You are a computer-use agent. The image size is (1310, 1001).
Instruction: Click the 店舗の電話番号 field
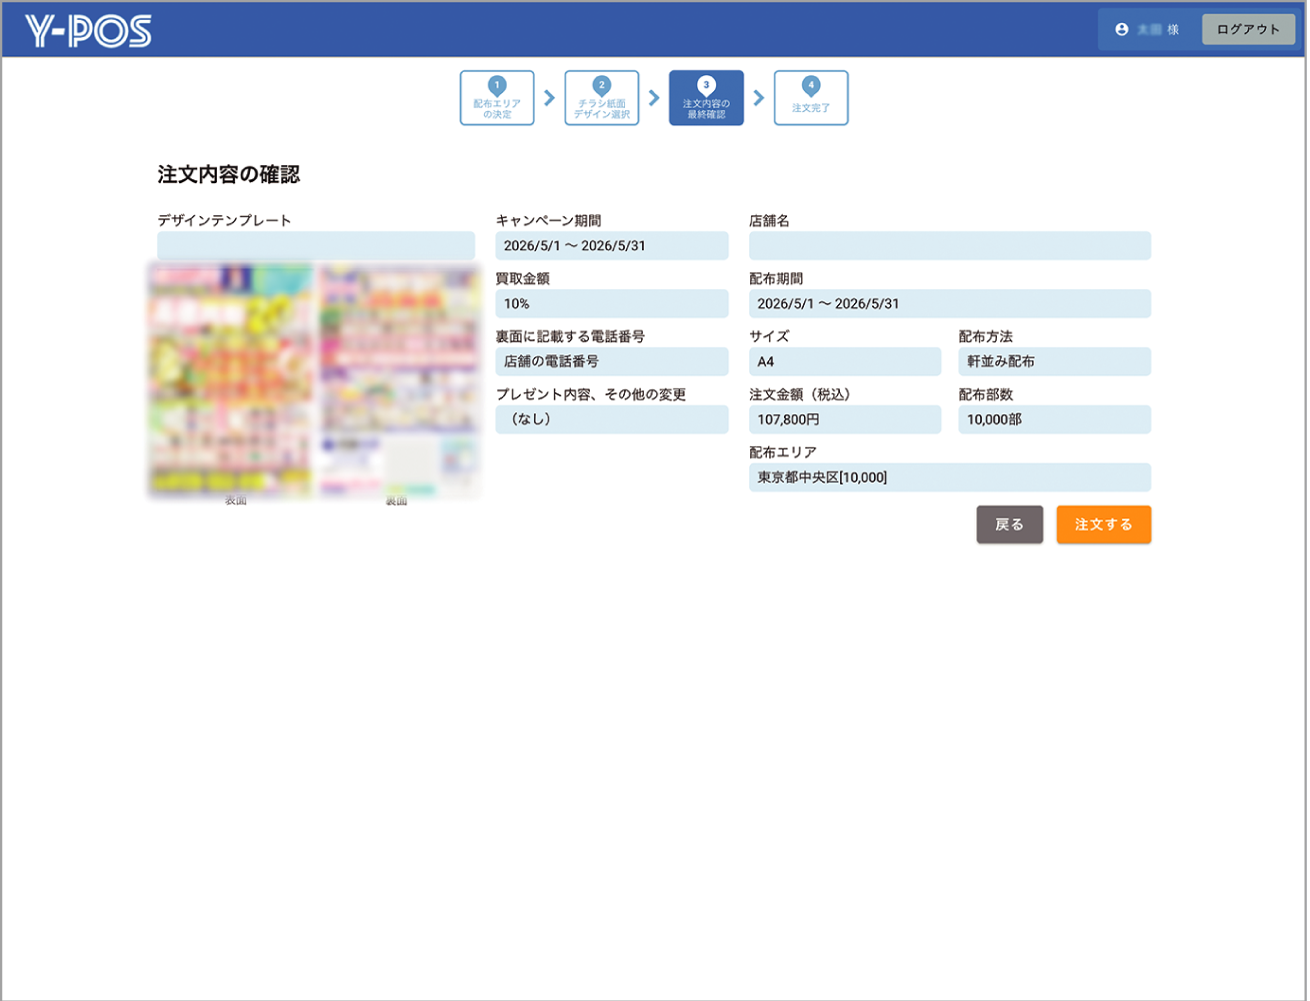click(612, 362)
